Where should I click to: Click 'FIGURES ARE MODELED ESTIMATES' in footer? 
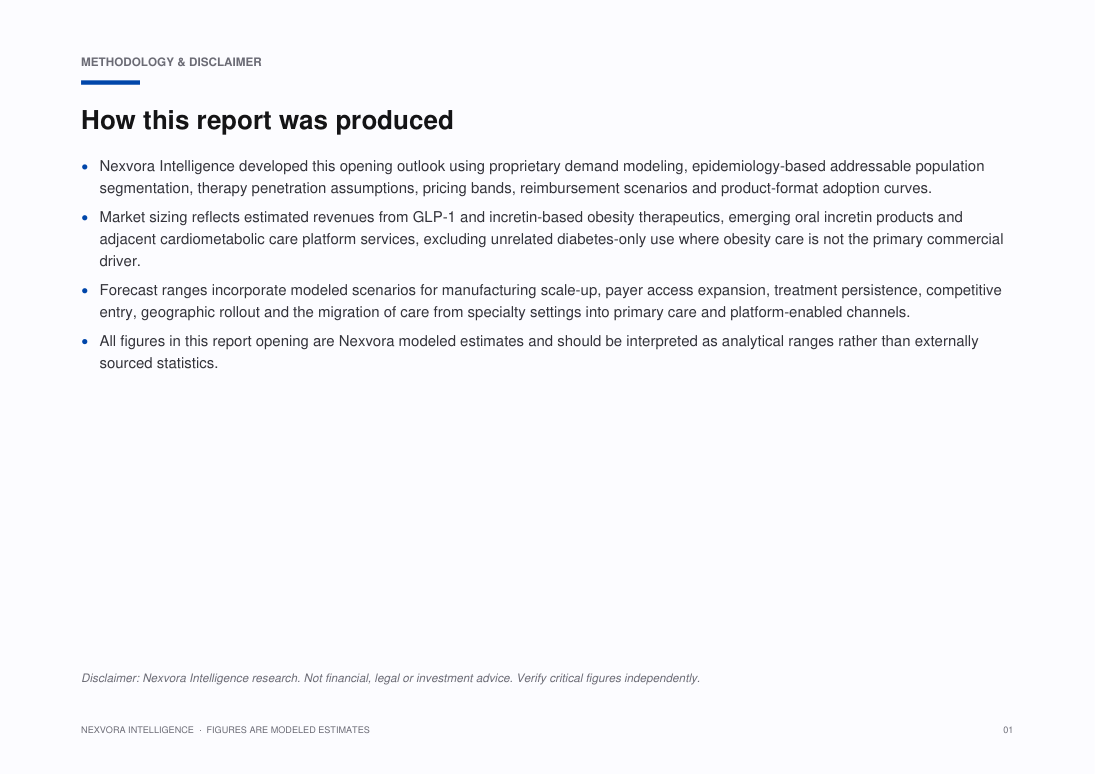pos(288,730)
